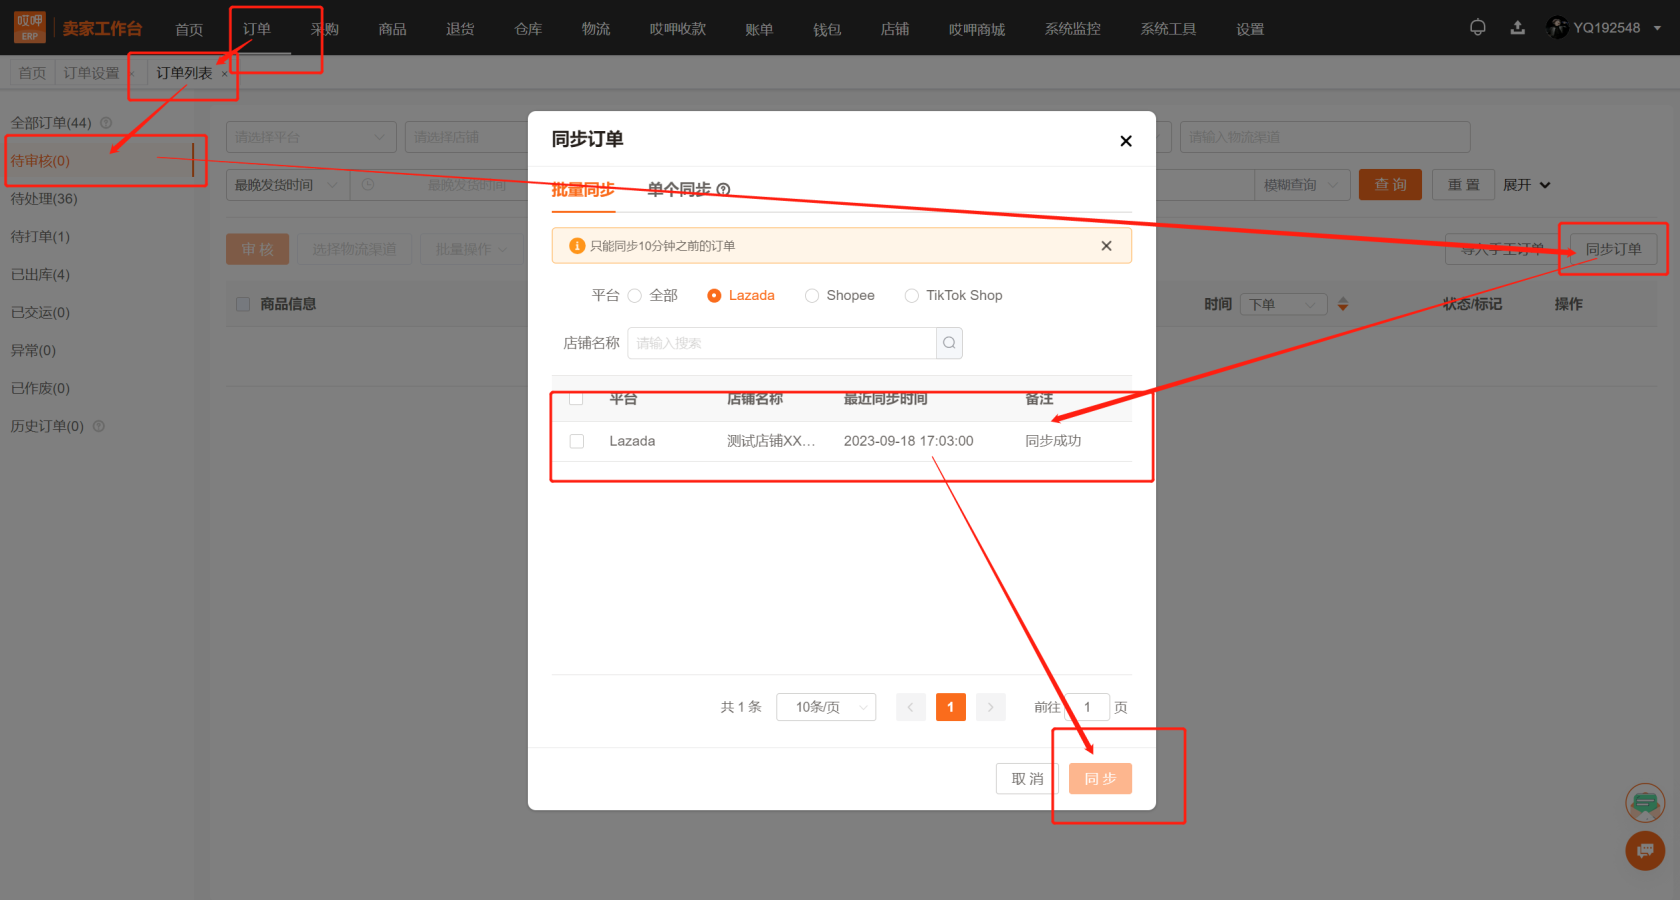Image resolution: width=1680 pixels, height=900 pixels.
Task: Close the 订单列表 tab via its x
Action: 224,74
